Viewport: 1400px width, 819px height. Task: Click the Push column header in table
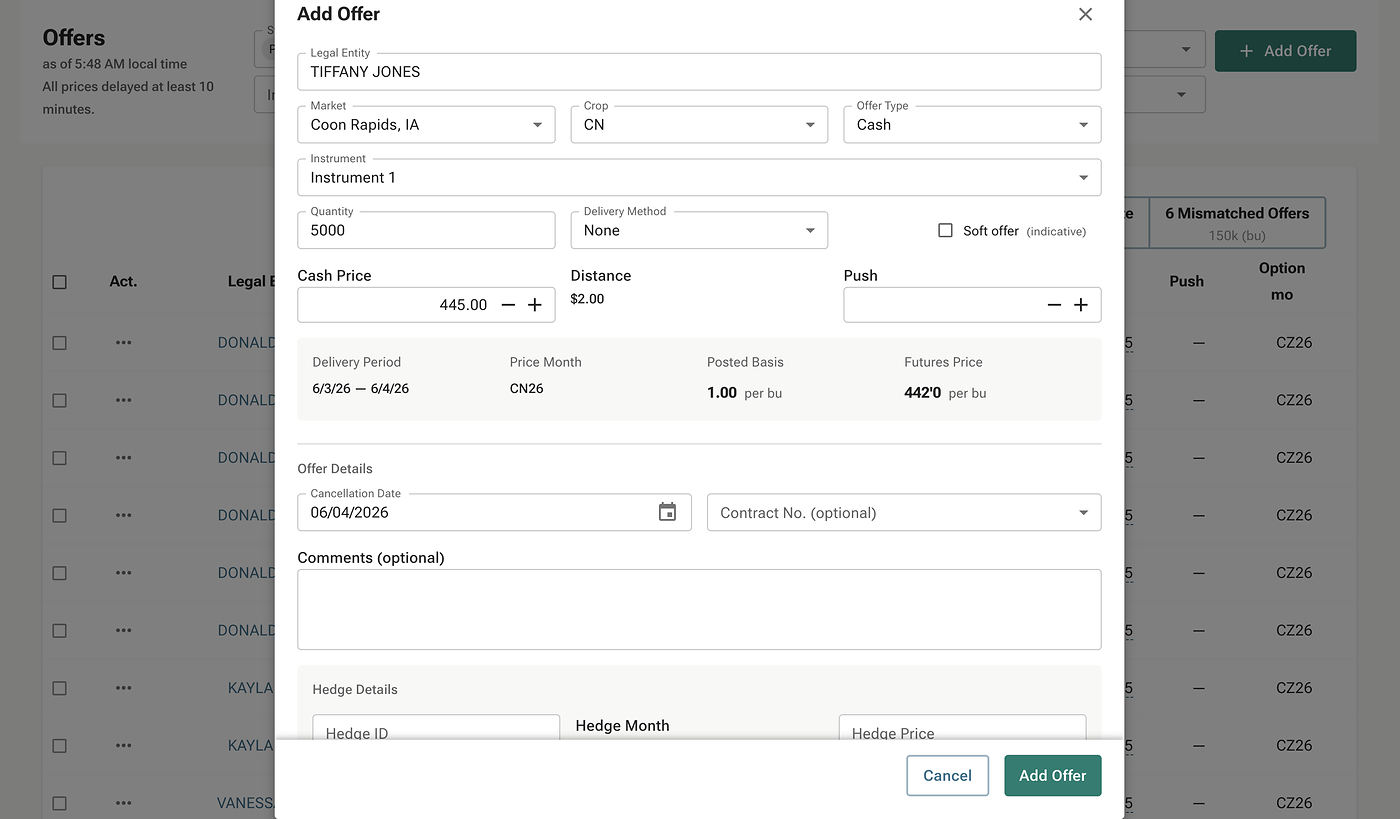click(1186, 281)
